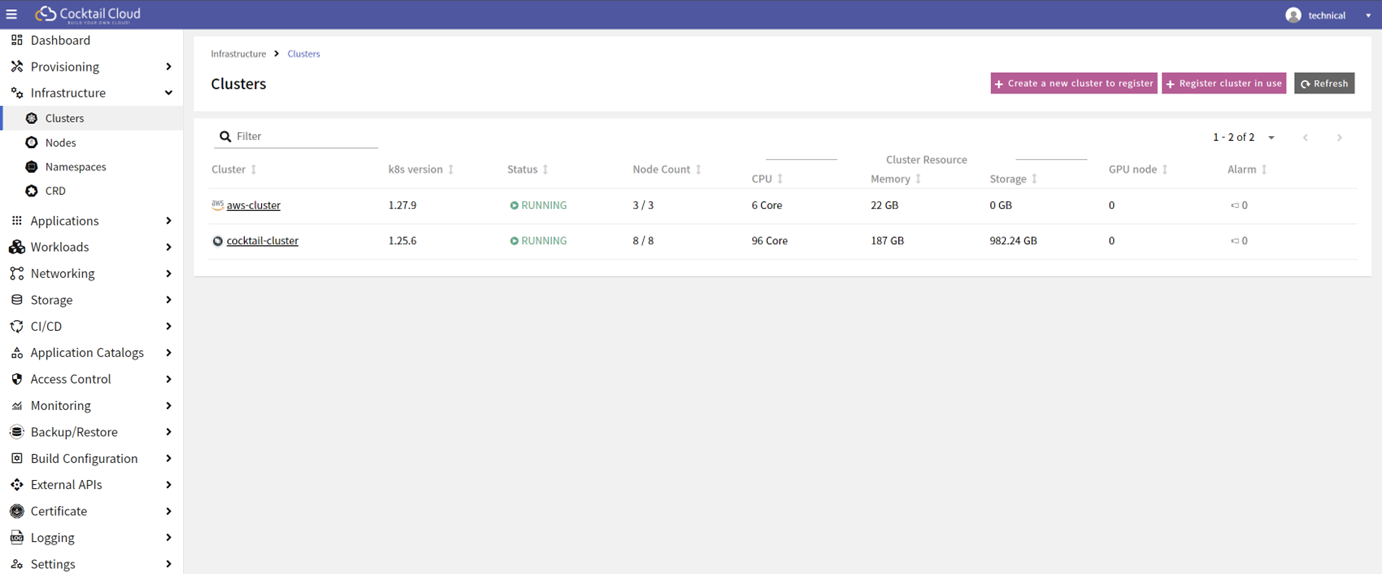
Task: Open the cocktail-cluster link
Action: (262, 241)
